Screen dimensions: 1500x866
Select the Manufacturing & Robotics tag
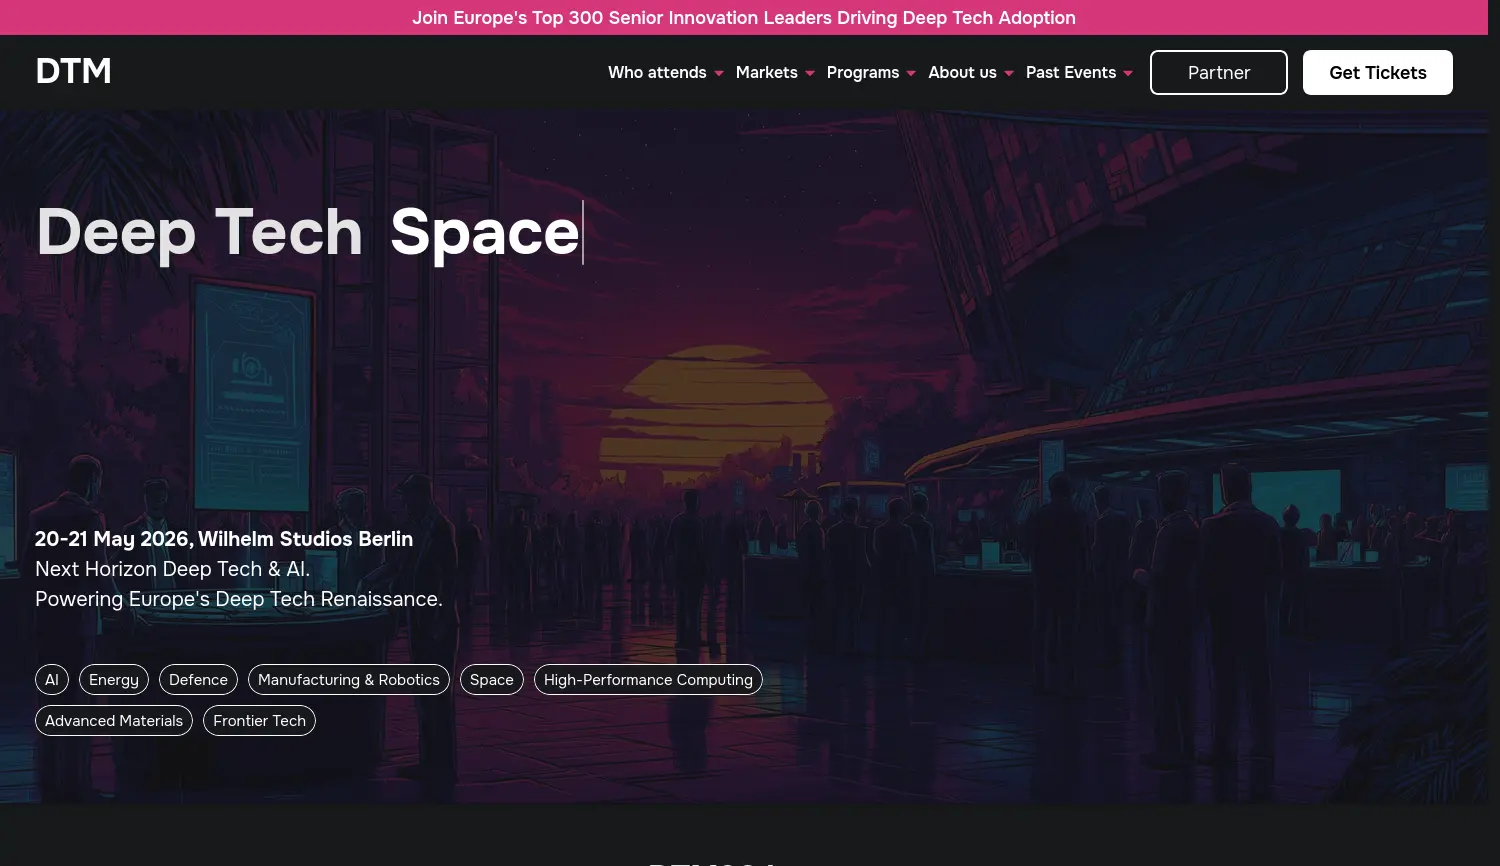348,679
